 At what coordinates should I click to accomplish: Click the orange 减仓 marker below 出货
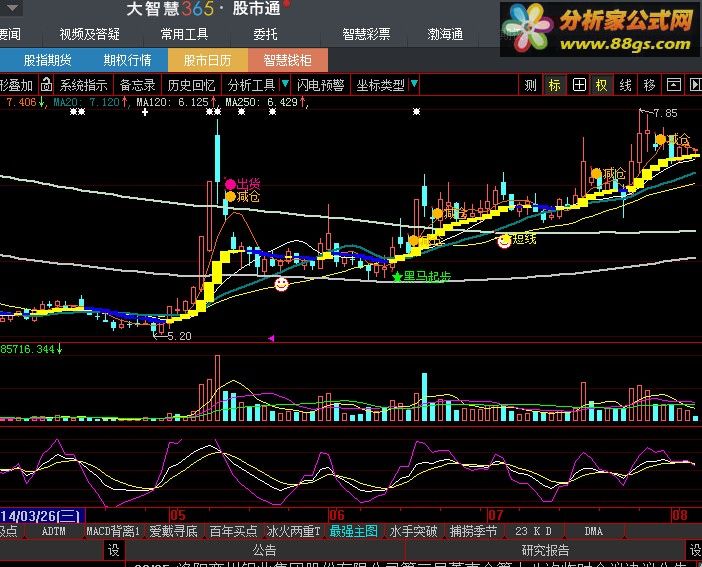click(x=231, y=197)
